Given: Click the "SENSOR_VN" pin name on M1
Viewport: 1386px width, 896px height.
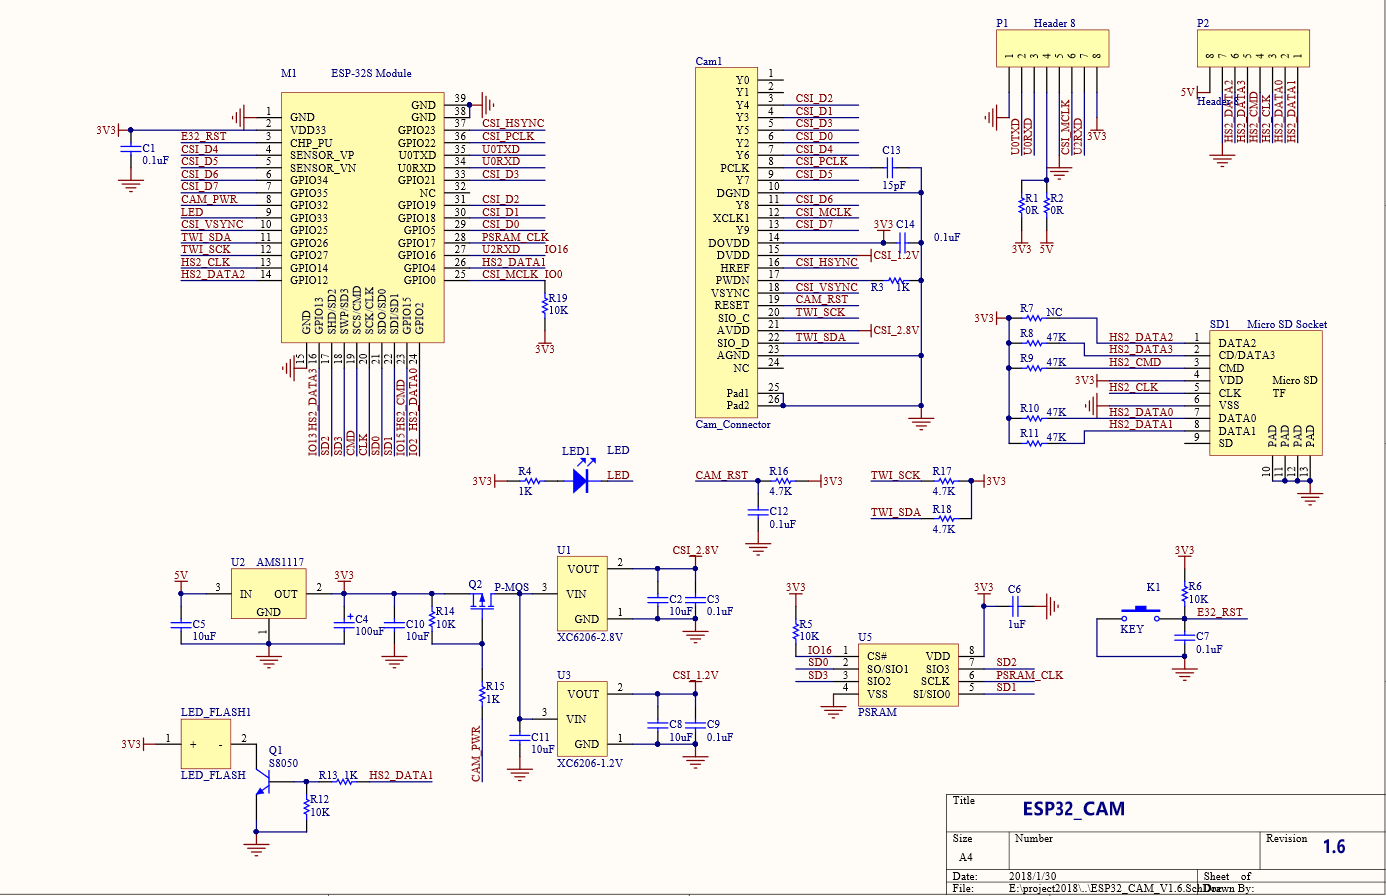Looking at the screenshot, I should click(323, 168).
